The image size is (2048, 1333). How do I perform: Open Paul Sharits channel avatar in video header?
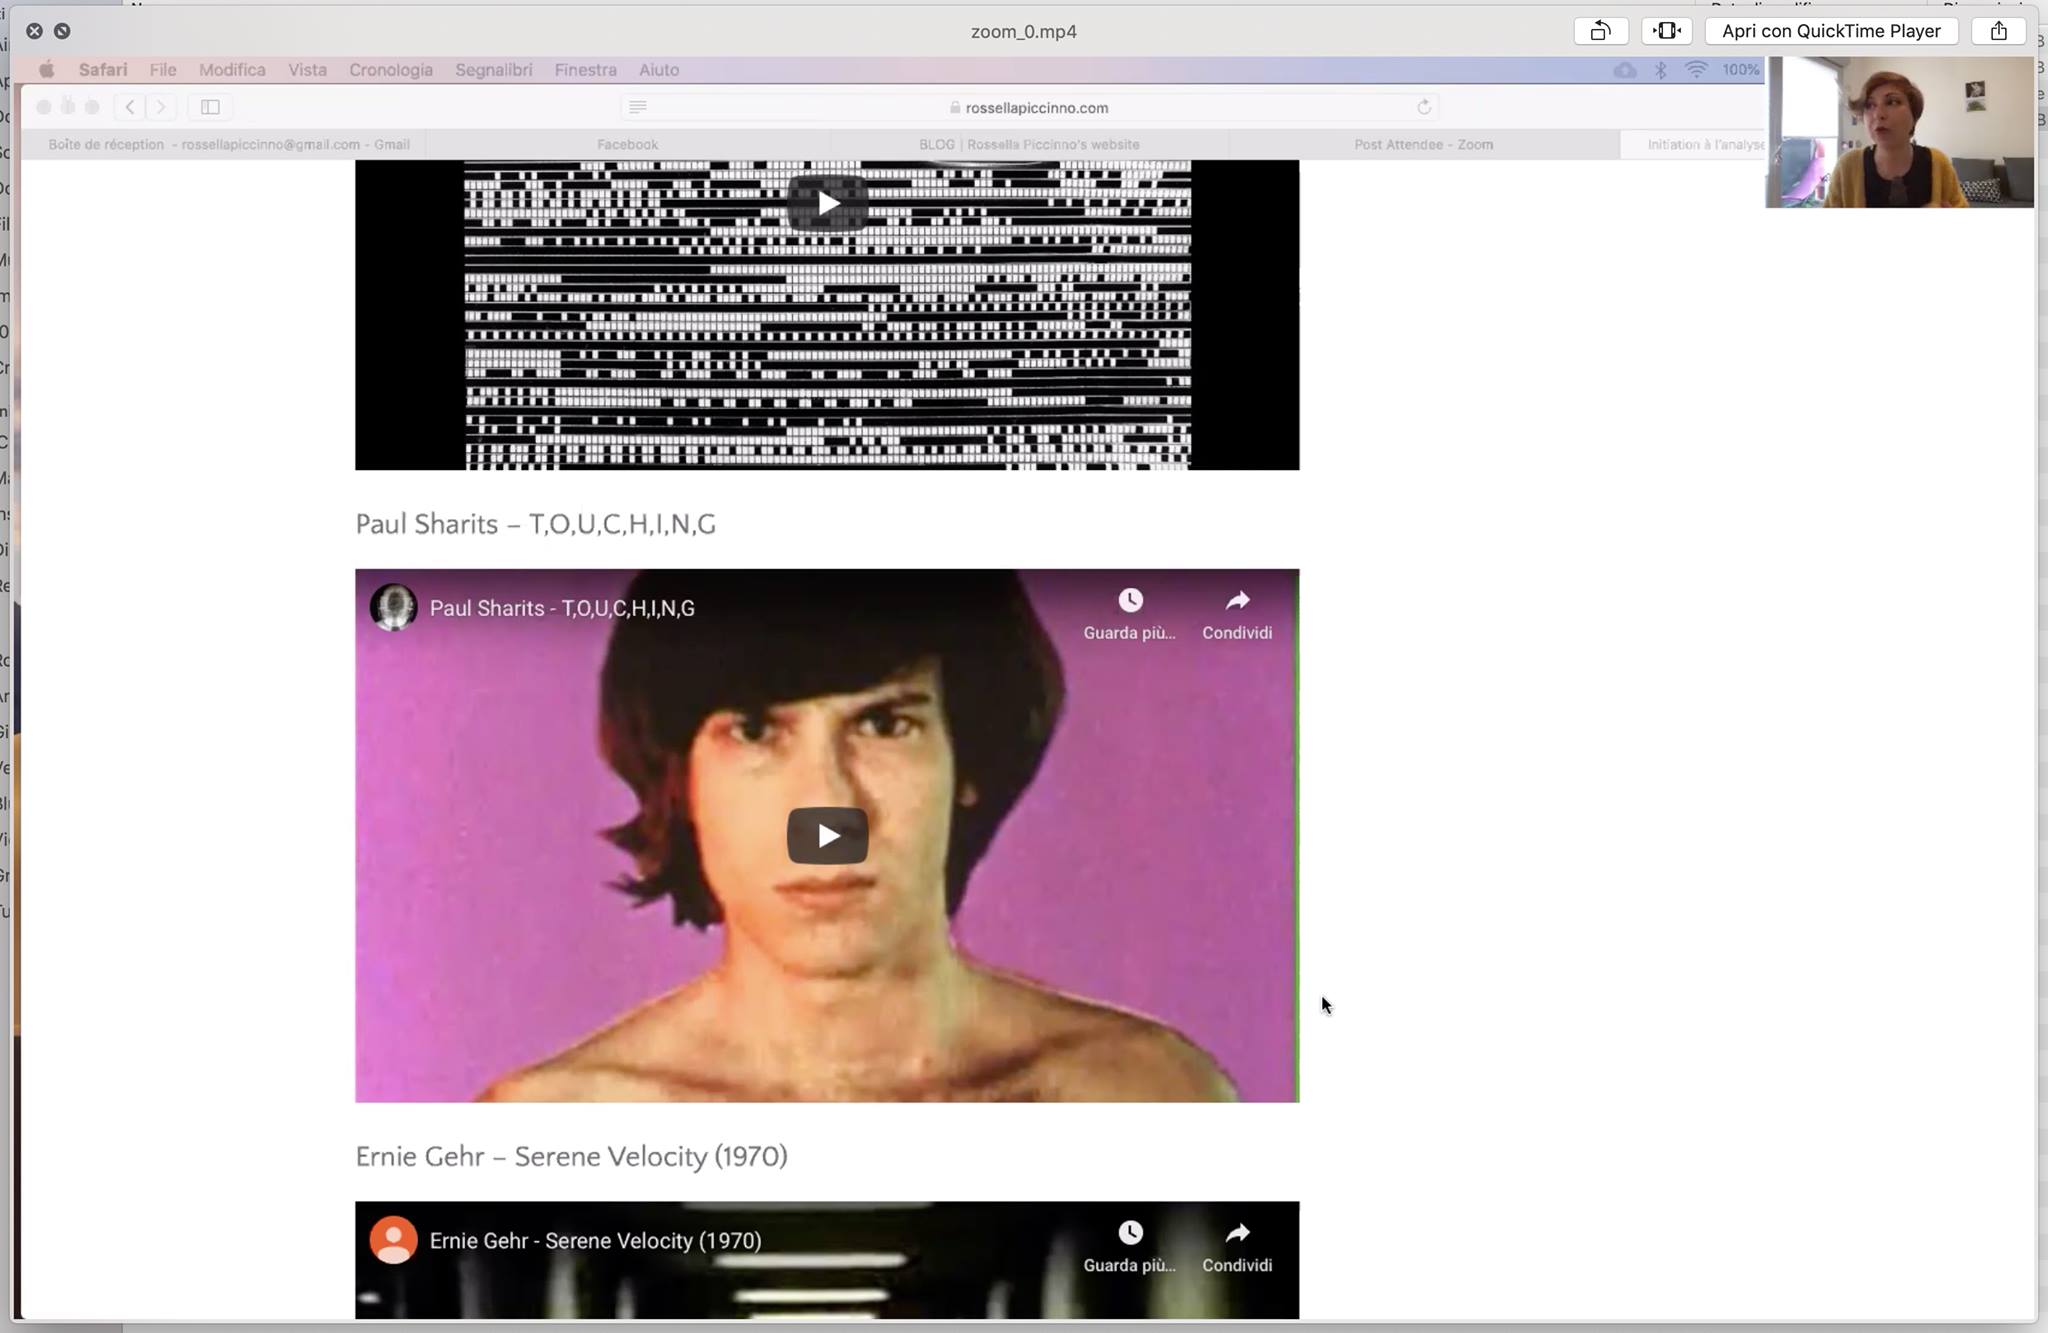[393, 607]
